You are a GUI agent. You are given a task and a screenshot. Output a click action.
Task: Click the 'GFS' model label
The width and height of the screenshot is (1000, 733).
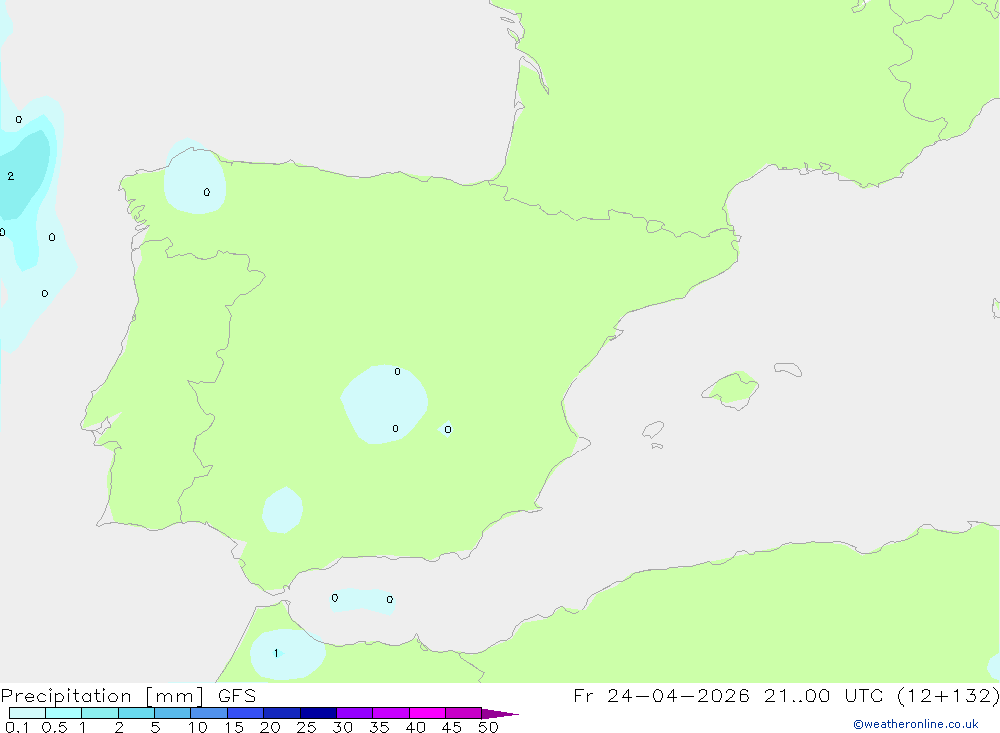pos(237,696)
